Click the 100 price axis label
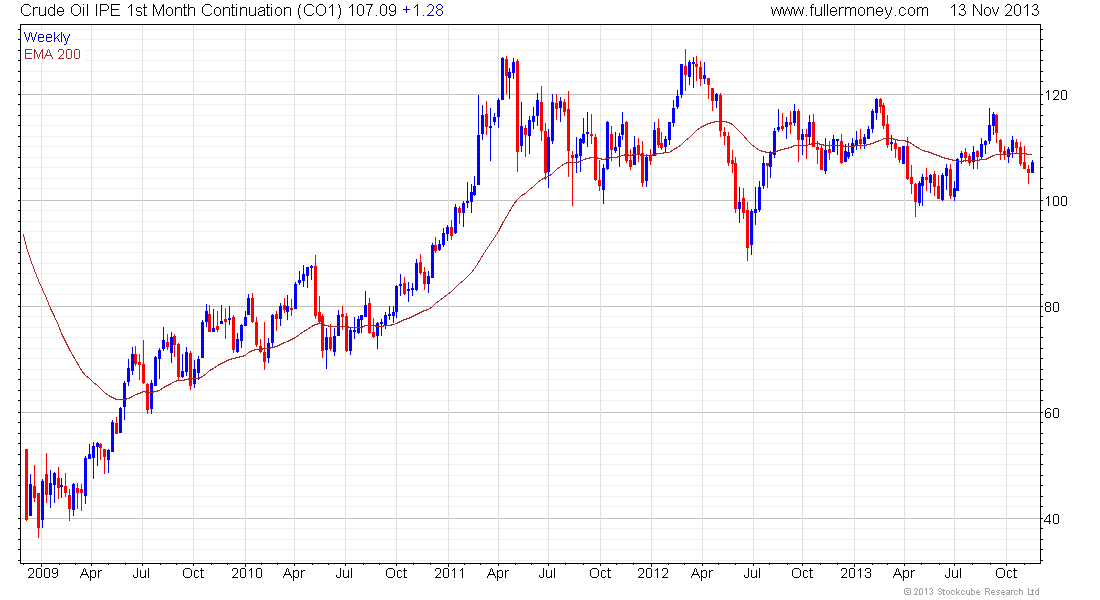 (1056, 201)
